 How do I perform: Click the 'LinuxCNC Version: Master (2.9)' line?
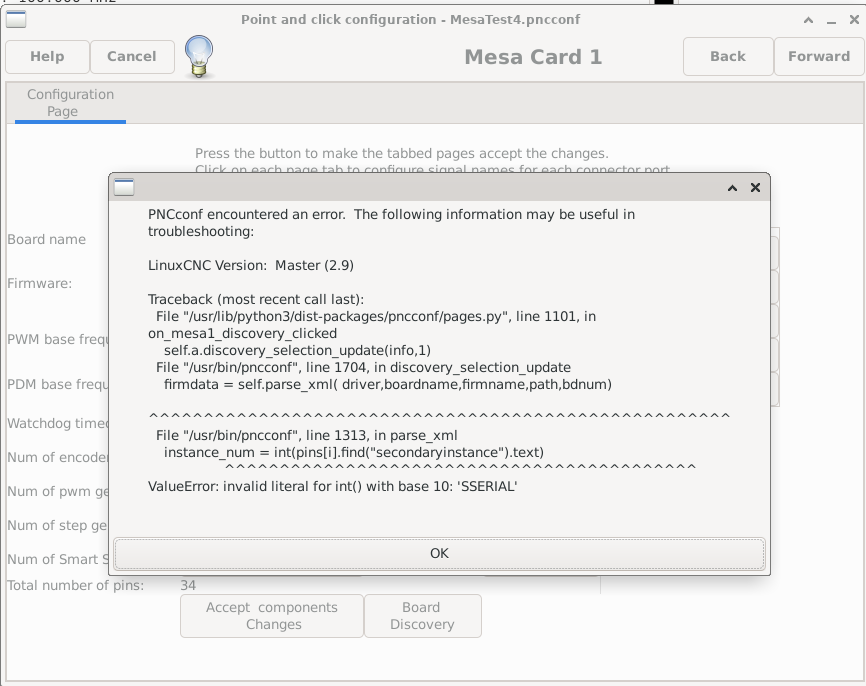[x=251, y=266]
